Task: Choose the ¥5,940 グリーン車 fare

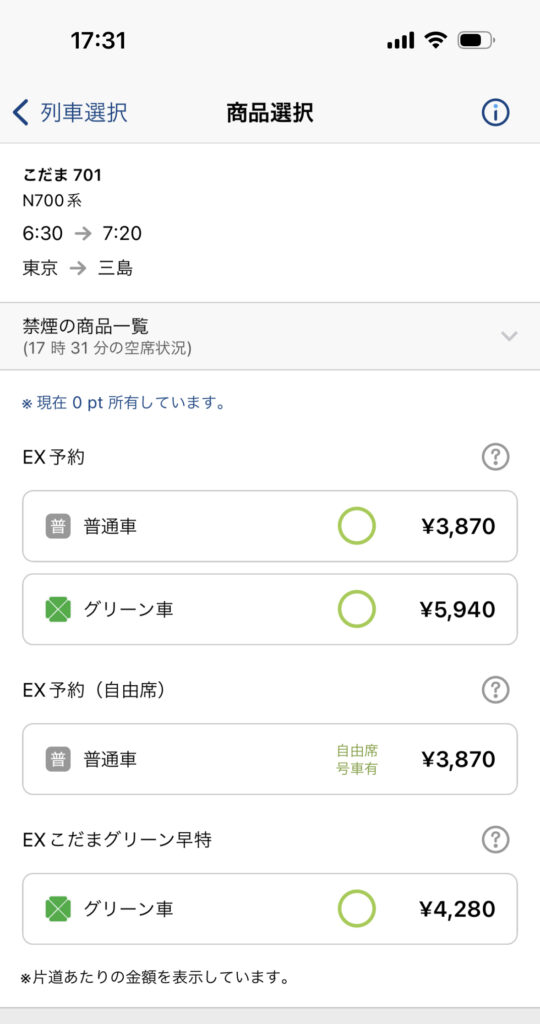Action: click(270, 609)
